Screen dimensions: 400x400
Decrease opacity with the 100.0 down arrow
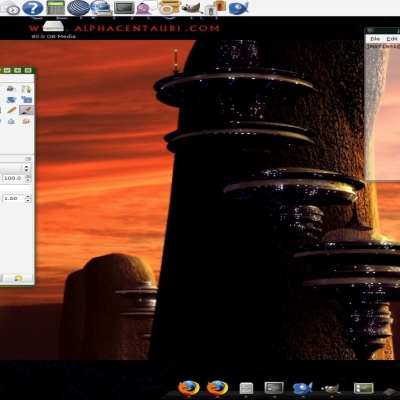tap(28, 180)
